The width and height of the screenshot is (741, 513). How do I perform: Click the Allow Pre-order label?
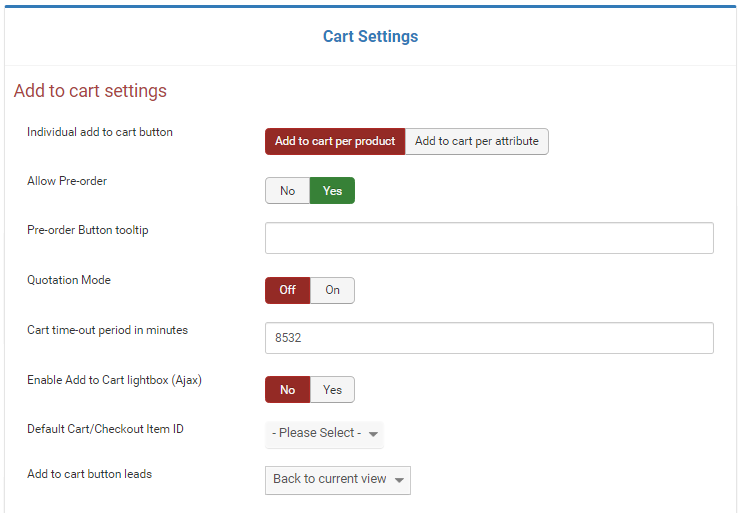pyautogui.click(x=67, y=181)
